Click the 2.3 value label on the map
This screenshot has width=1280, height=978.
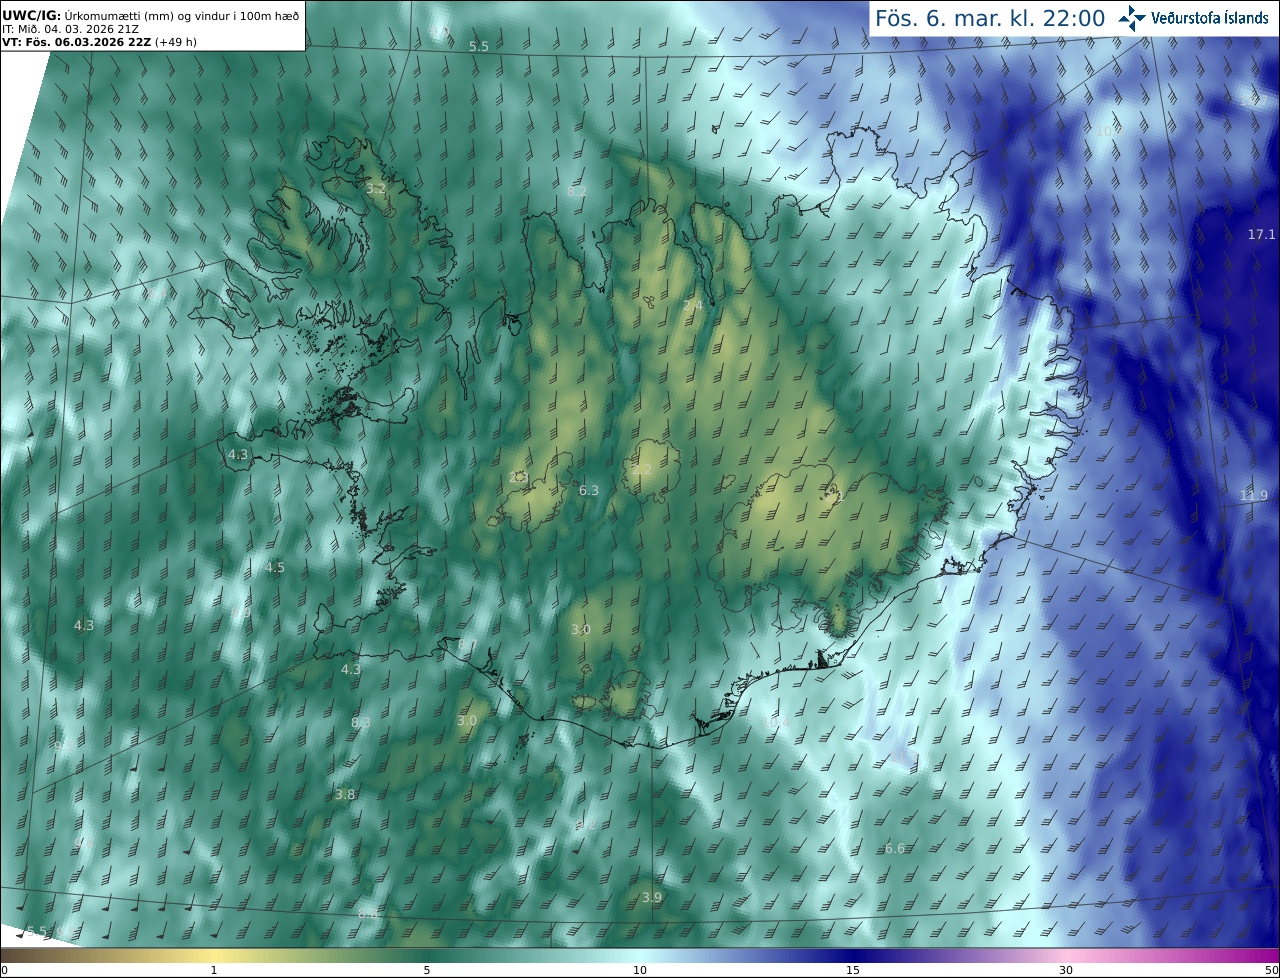(518, 477)
